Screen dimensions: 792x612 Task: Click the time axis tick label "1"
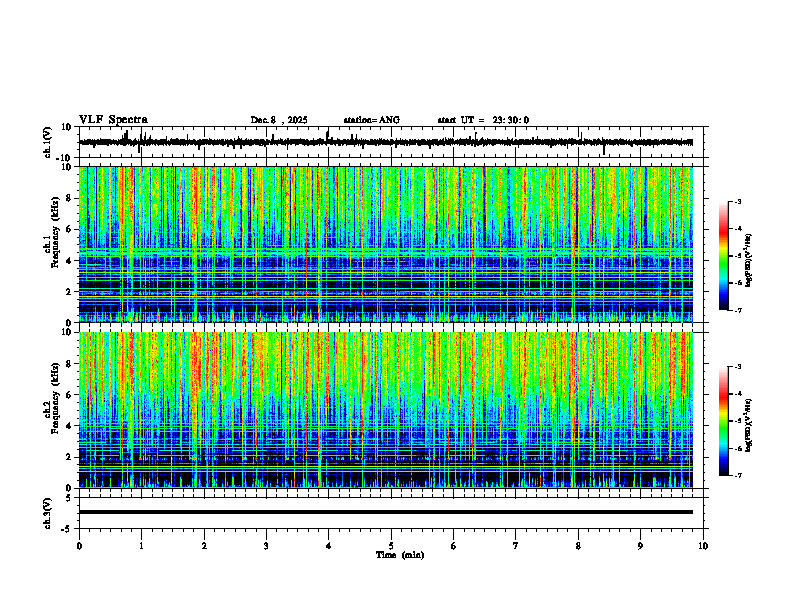[x=141, y=546]
